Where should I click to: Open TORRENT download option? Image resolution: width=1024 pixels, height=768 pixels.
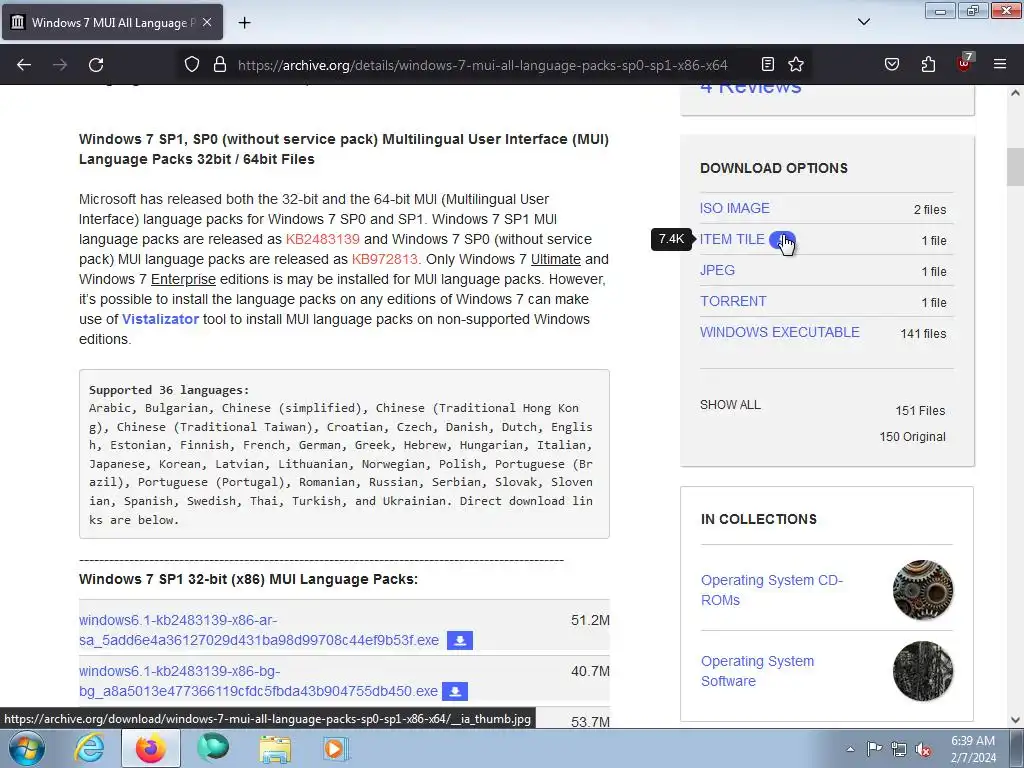pyautogui.click(x=733, y=301)
